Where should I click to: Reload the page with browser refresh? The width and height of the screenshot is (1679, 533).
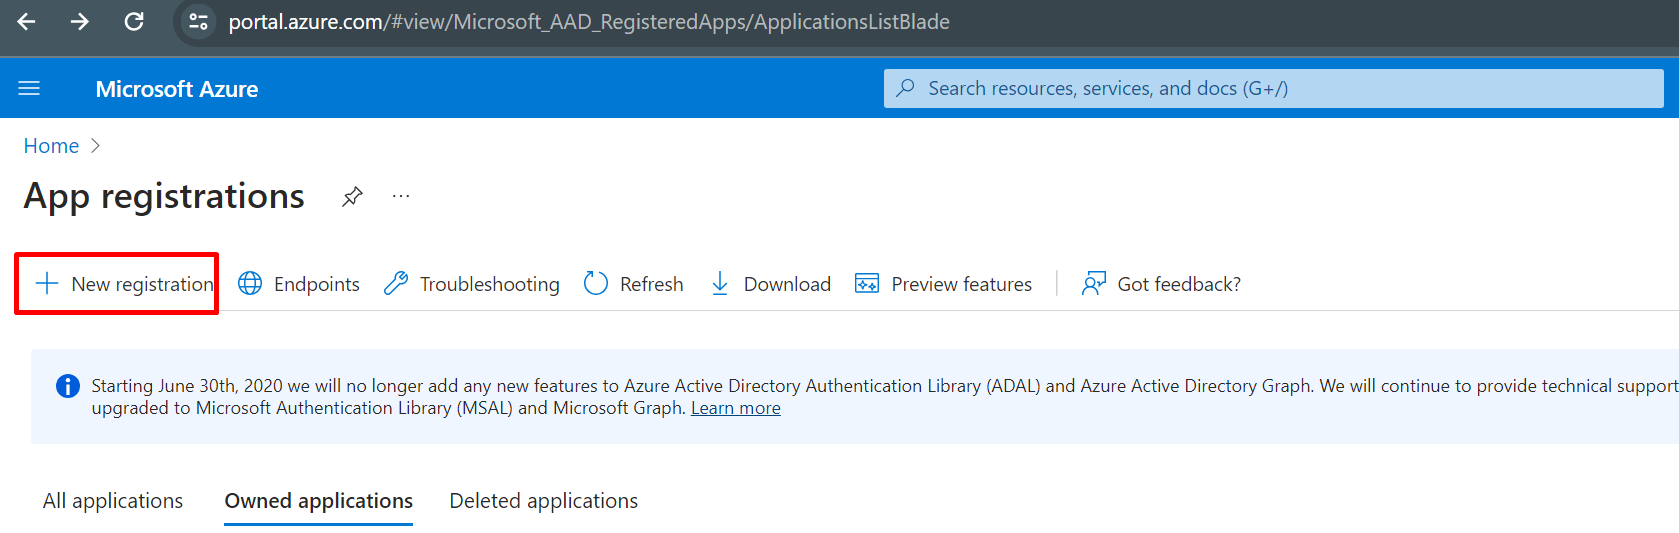click(134, 21)
